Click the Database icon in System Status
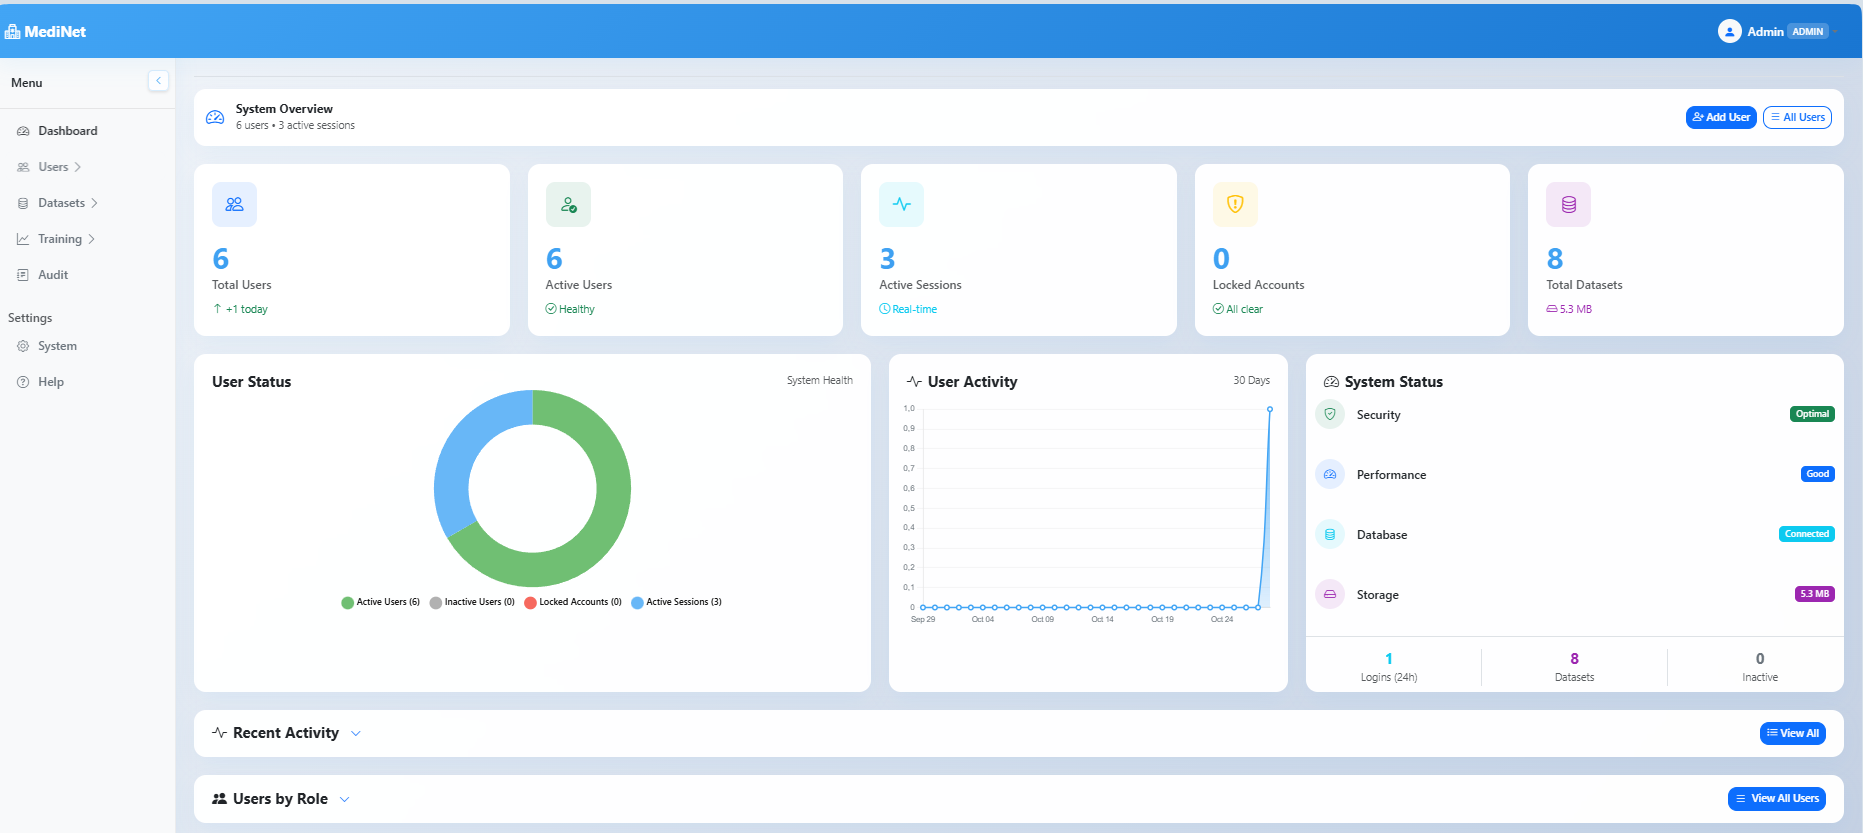The height and width of the screenshot is (833, 1863). (x=1330, y=534)
